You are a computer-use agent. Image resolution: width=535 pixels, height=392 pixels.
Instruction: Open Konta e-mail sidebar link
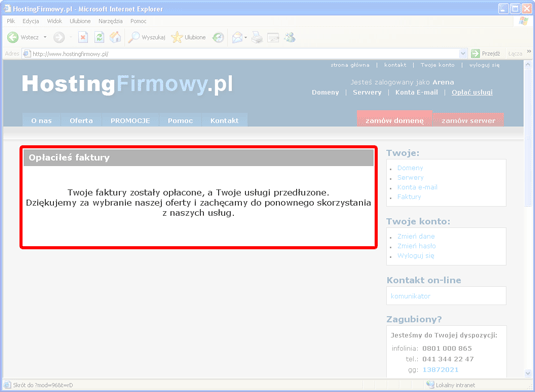click(x=417, y=187)
